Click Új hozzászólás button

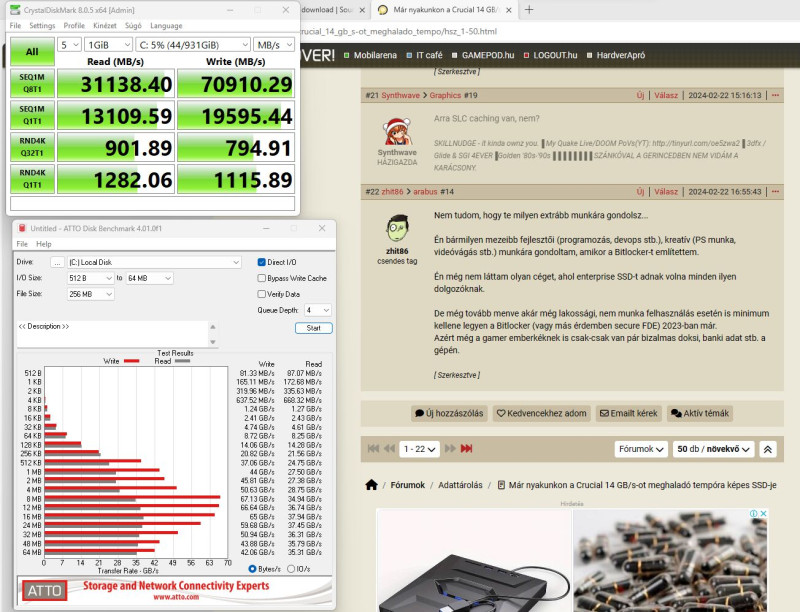(x=449, y=413)
